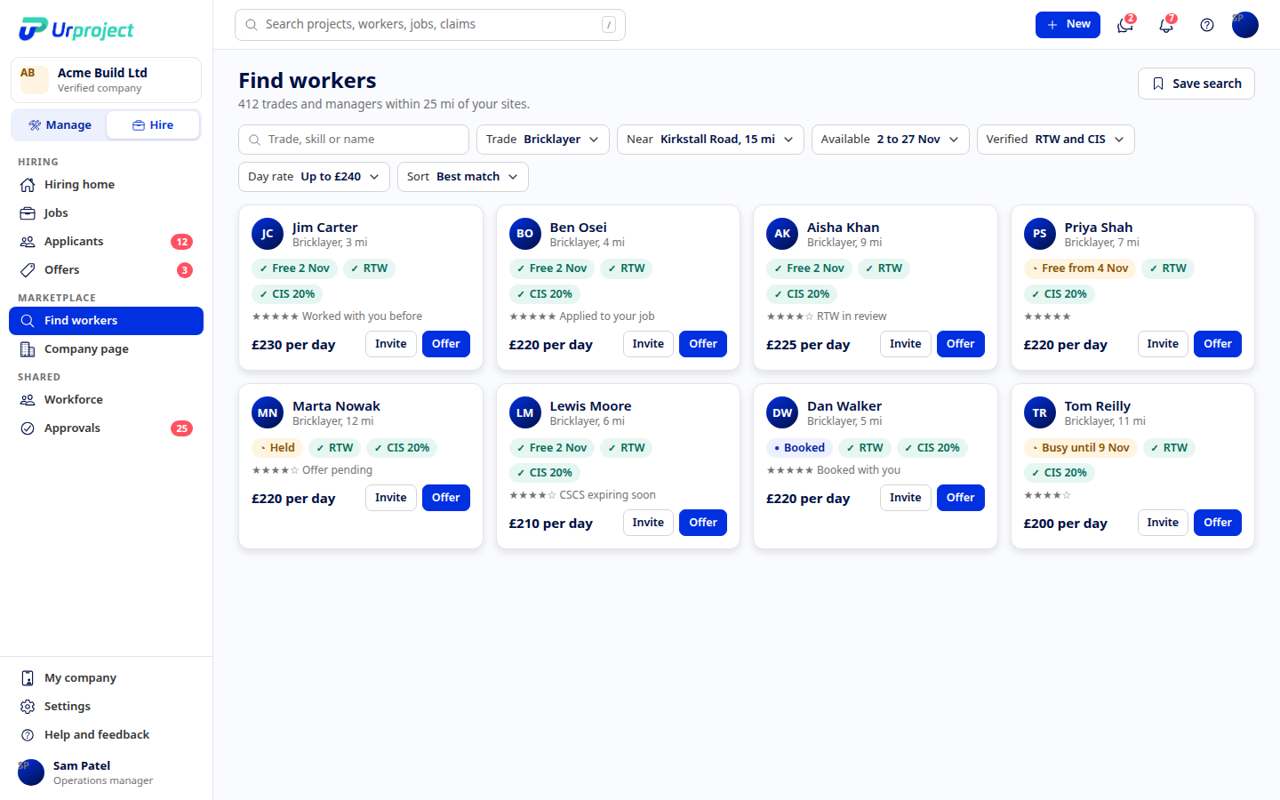Open Applicants list in sidebar
This screenshot has height=800, width=1280.
pyautogui.click(x=106, y=242)
